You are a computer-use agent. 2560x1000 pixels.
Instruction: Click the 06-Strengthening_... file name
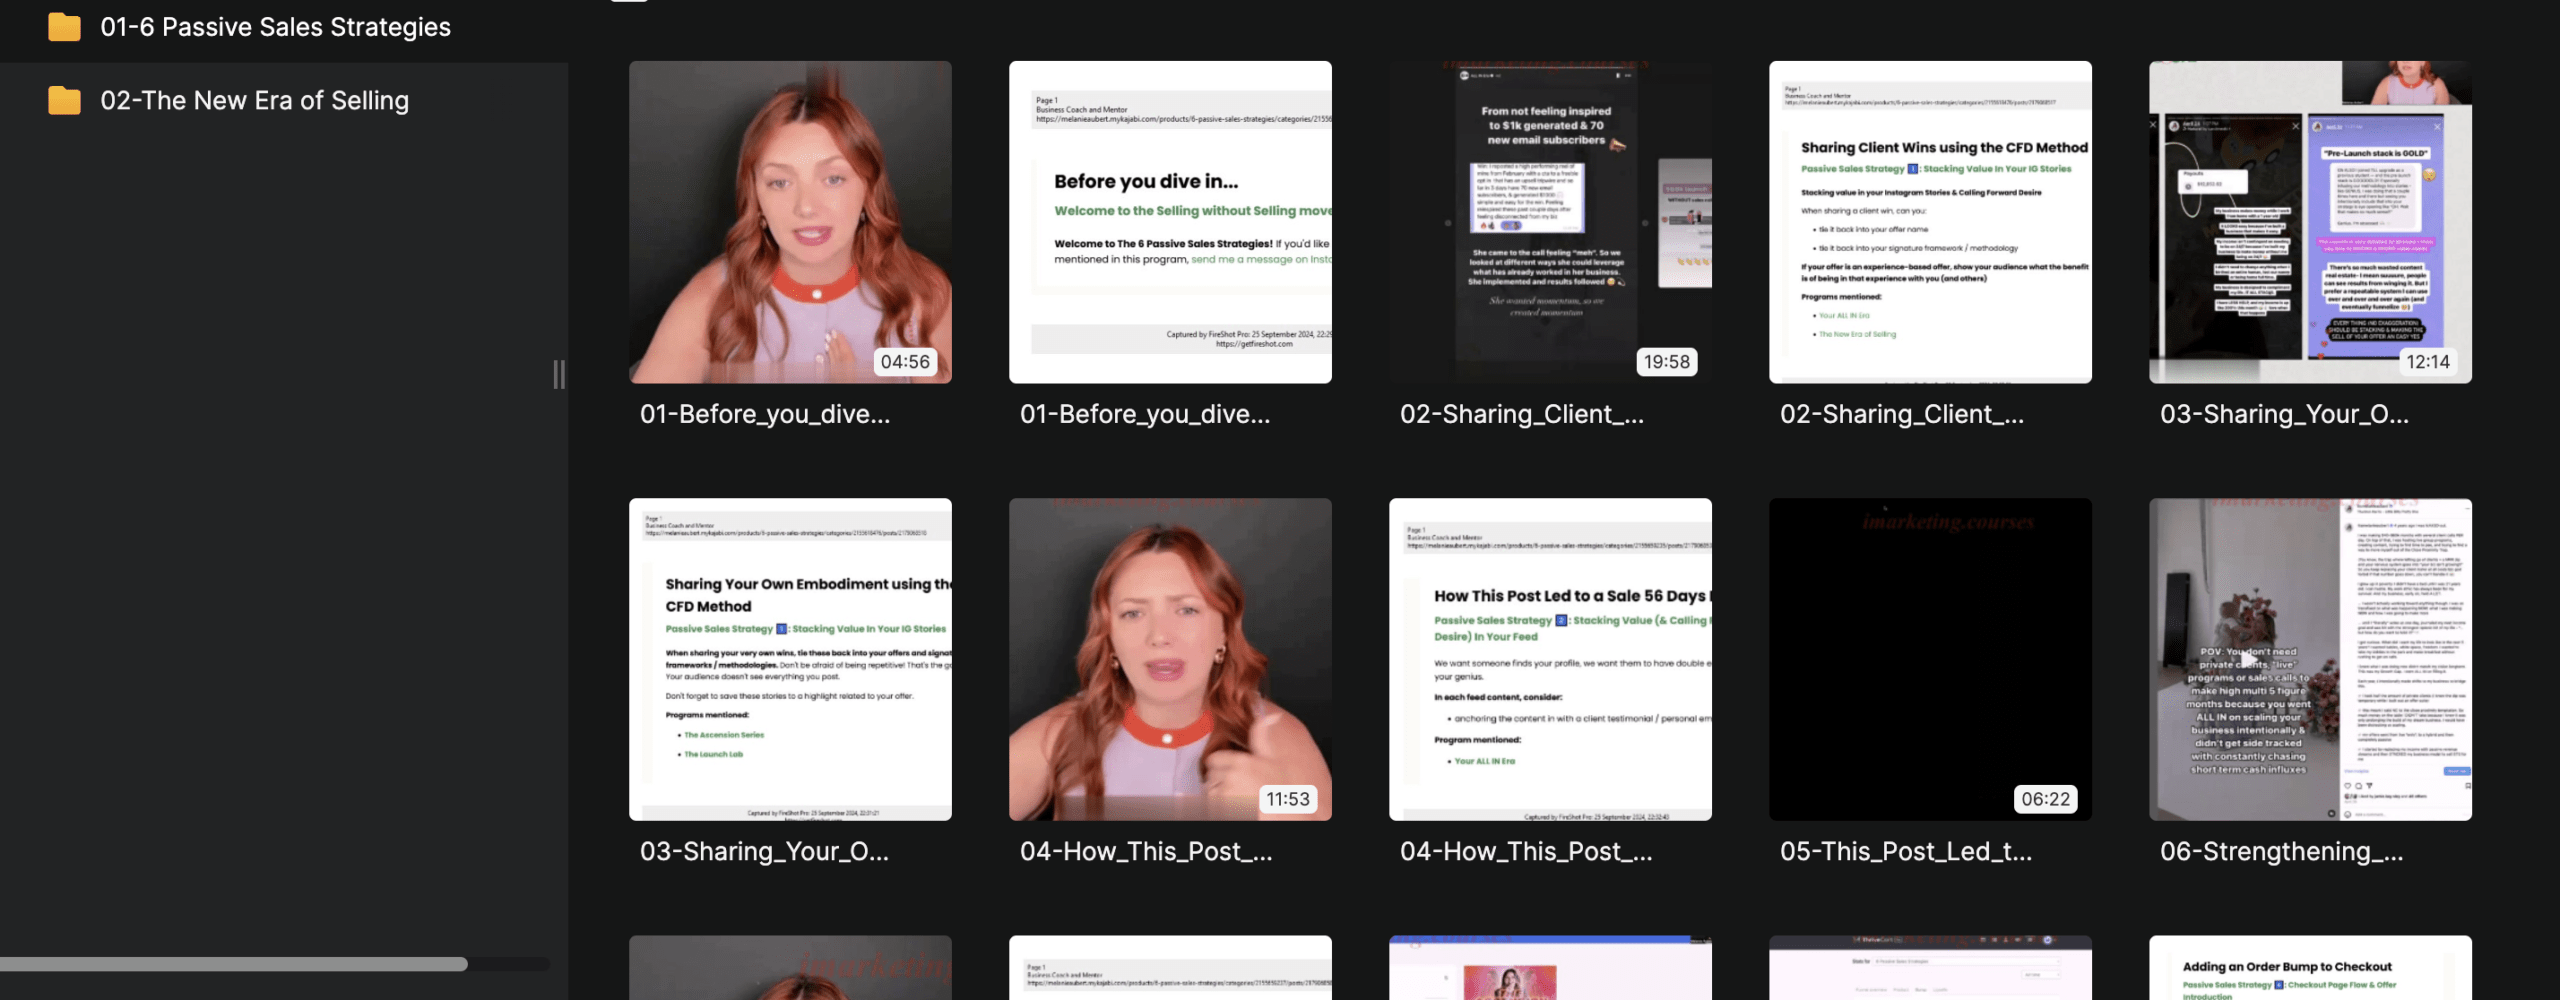(2281, 851)
